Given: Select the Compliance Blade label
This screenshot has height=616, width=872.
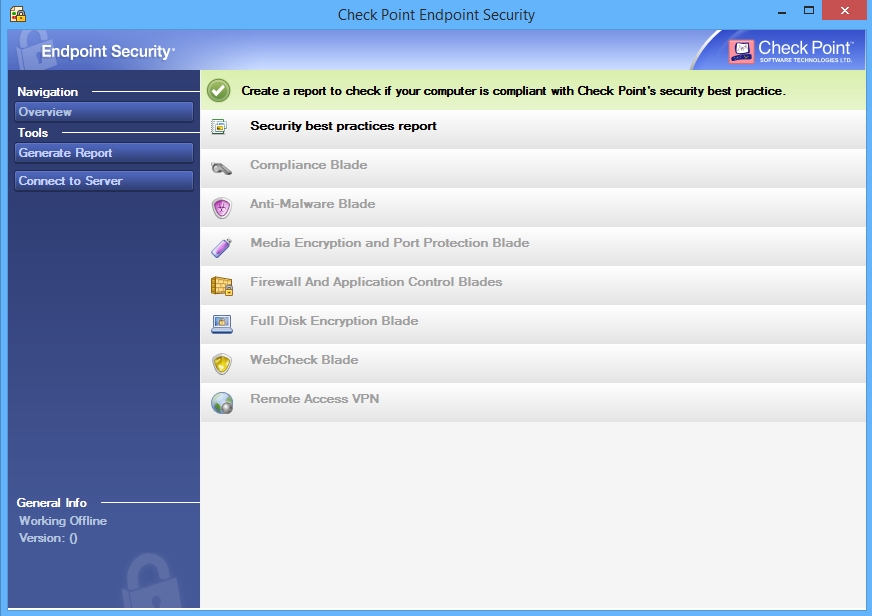Looking at the screenshot, I should tap(308, 165).
